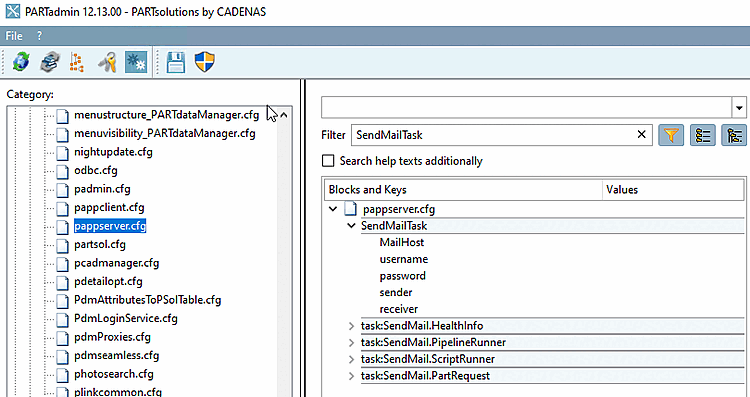
Task: Click the empty combo box field above Filter
Action: coord(527,108)
